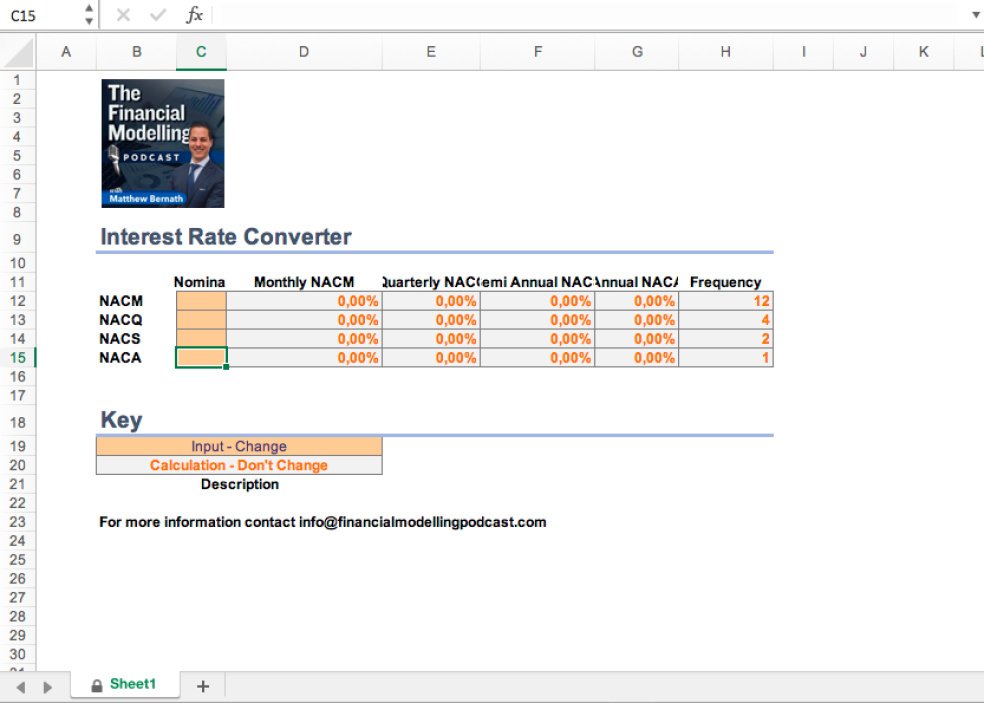Viewport: 984px width, 703px height.
Task: Click the cancel (X) icon beside the formula bar
Action: [124, 15]
